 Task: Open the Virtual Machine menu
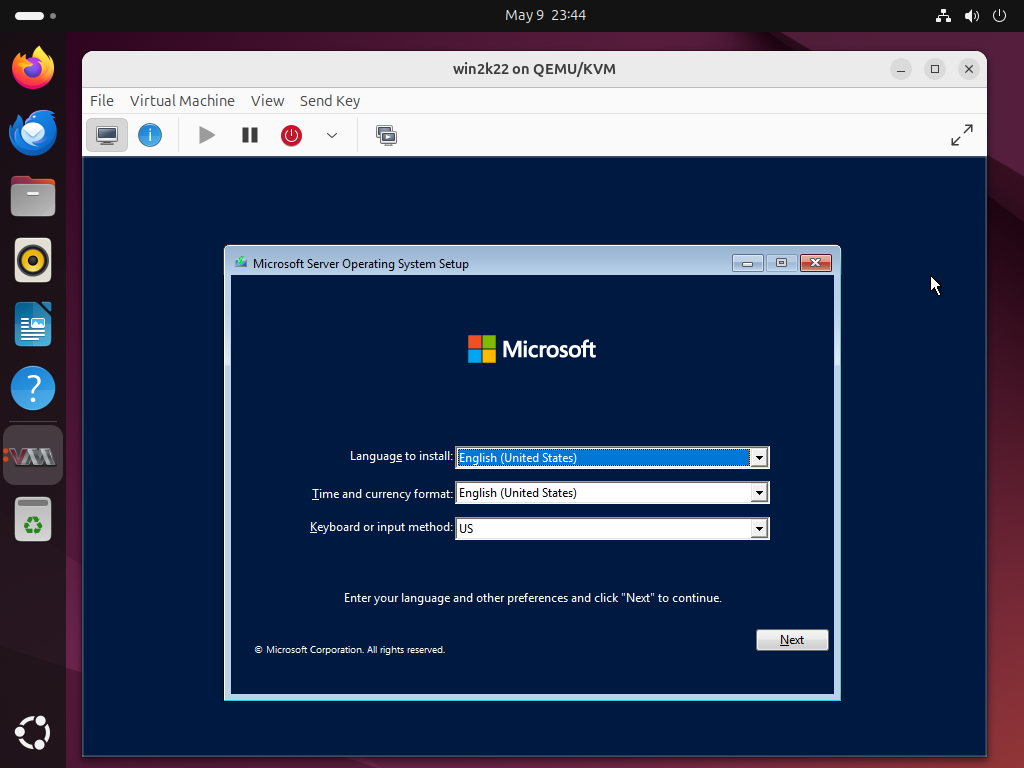(182, 101)
